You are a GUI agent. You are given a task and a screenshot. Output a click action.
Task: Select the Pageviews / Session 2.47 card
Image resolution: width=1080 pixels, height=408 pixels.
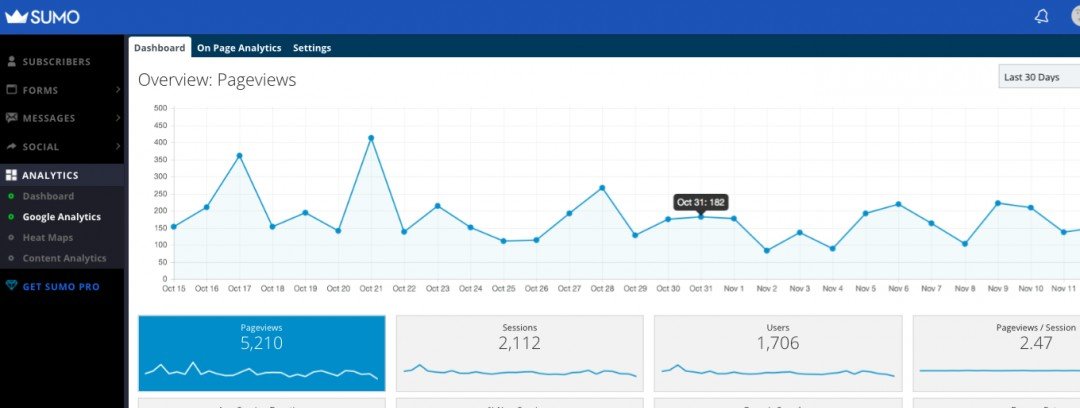pyautogui.click(x=997, y=354)
